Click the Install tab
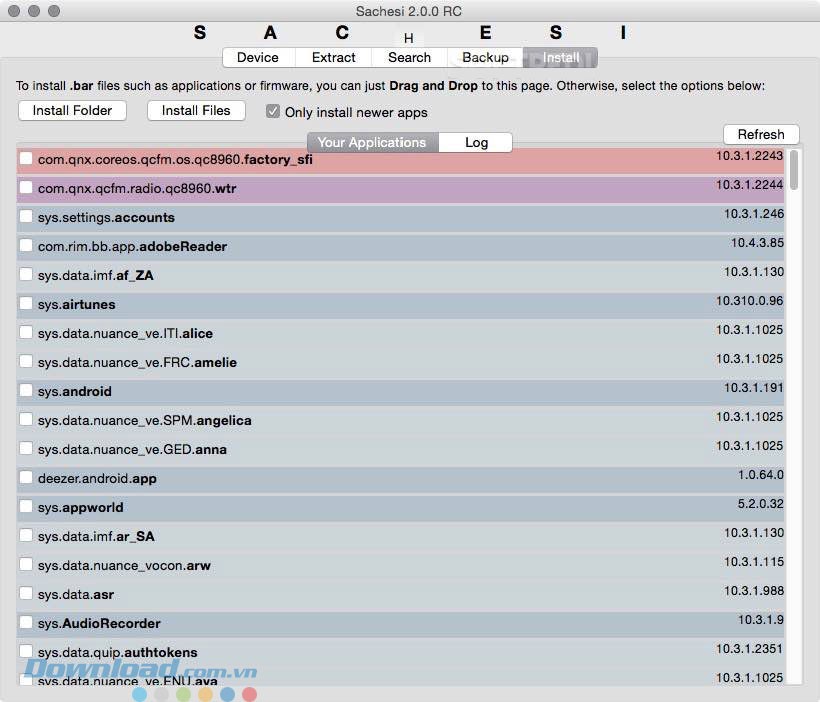 pos(561,58)
